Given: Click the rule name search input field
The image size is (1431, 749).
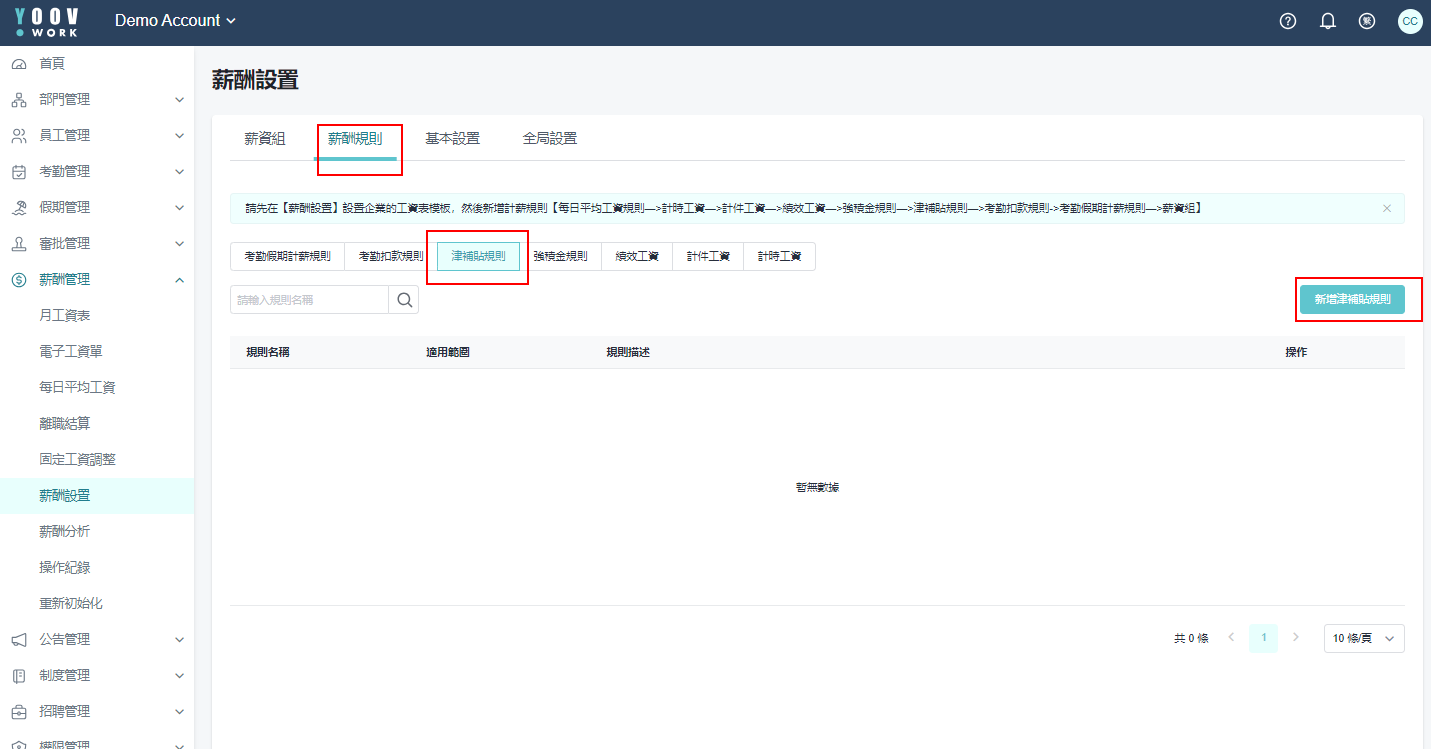Looking at the screenshot, I should click(309, 300).
